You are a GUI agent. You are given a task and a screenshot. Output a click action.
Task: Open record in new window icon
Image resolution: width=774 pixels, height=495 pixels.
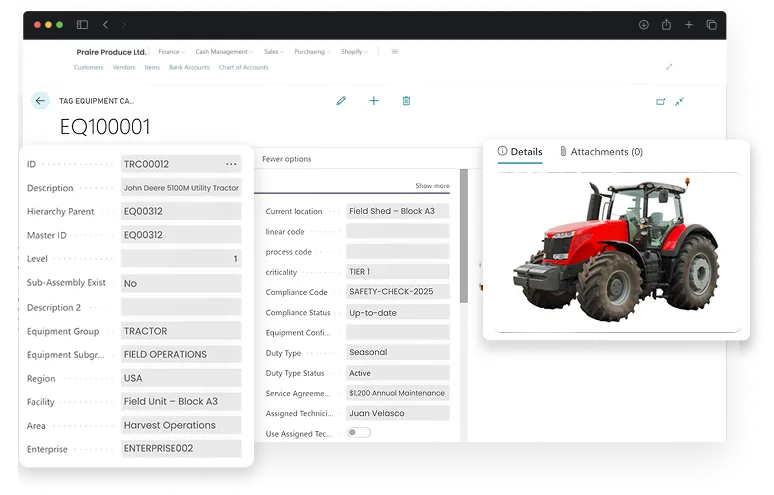pos(660,102)
